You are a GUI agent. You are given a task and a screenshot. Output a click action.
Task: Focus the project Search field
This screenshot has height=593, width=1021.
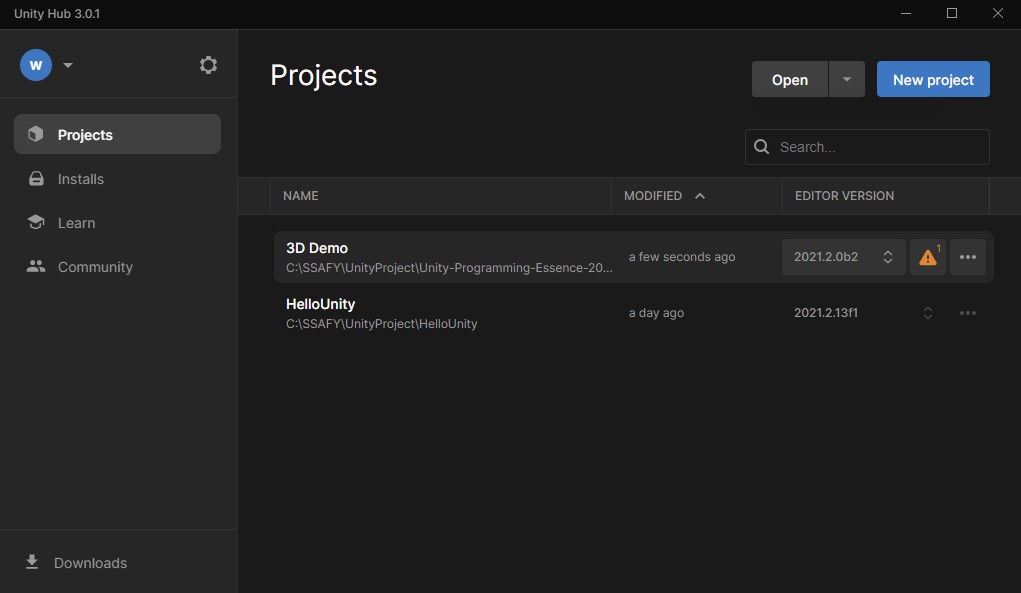tap(867, 147)
